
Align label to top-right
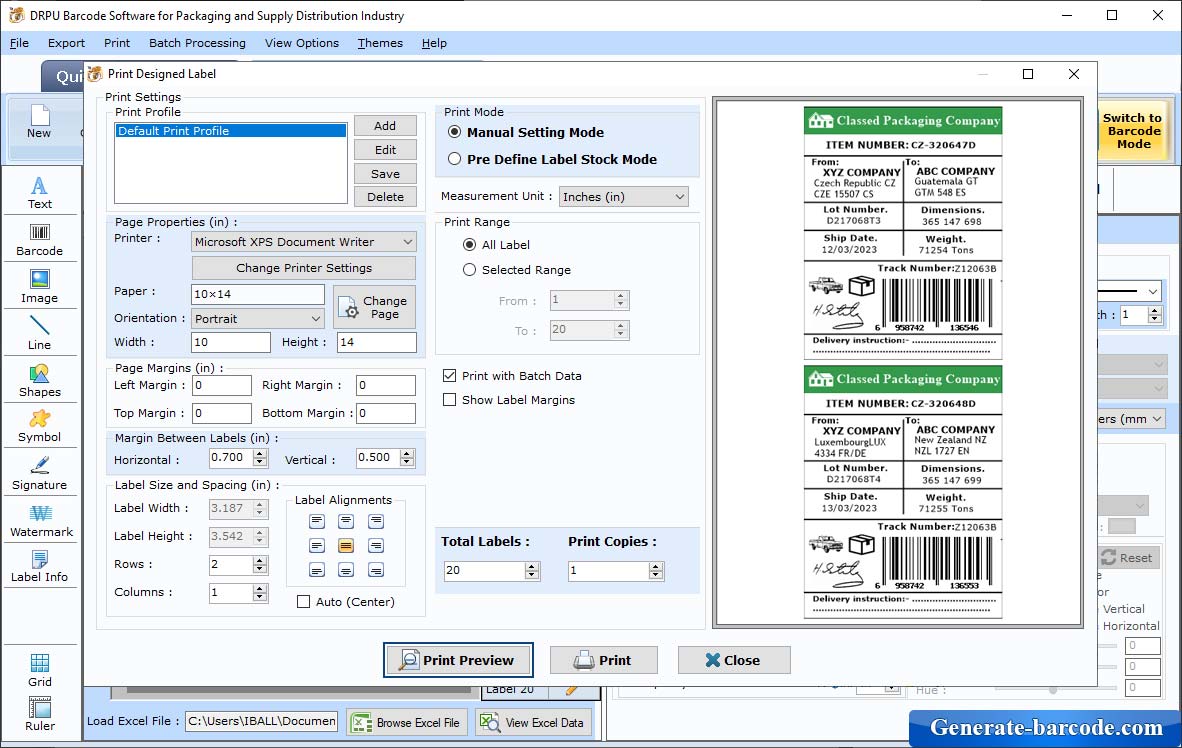[376, 521]
